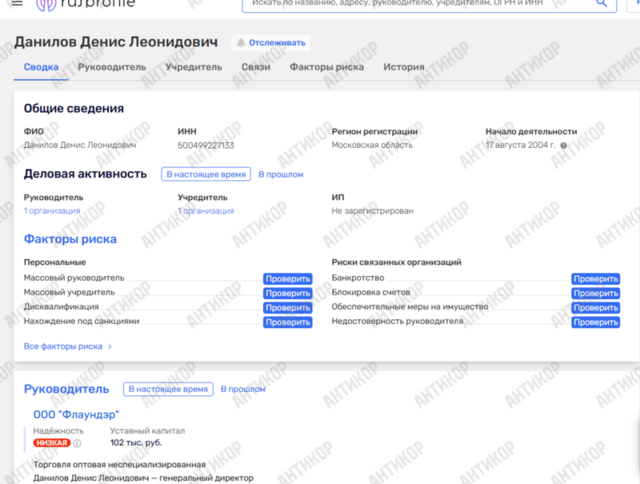Click the search magnifier icon

[602, 3]
